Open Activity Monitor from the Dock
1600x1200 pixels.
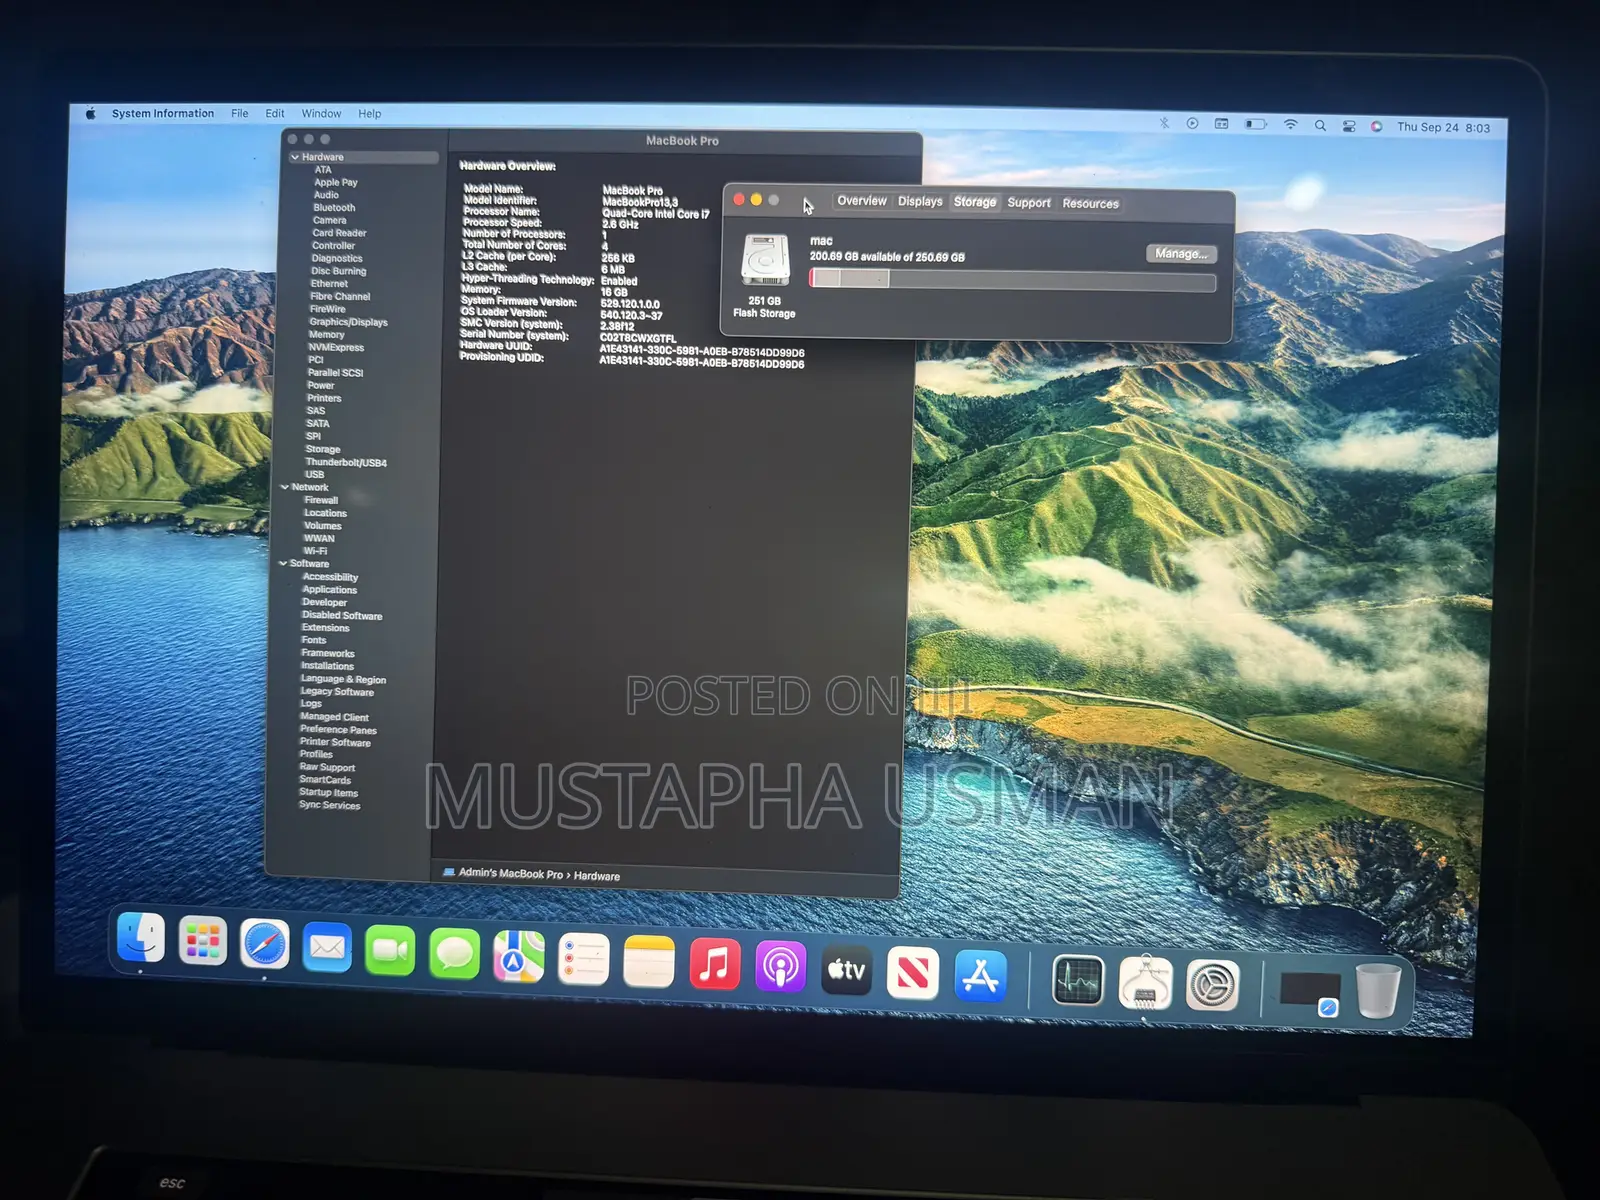pyautogui.click(x=1078, y=981)
